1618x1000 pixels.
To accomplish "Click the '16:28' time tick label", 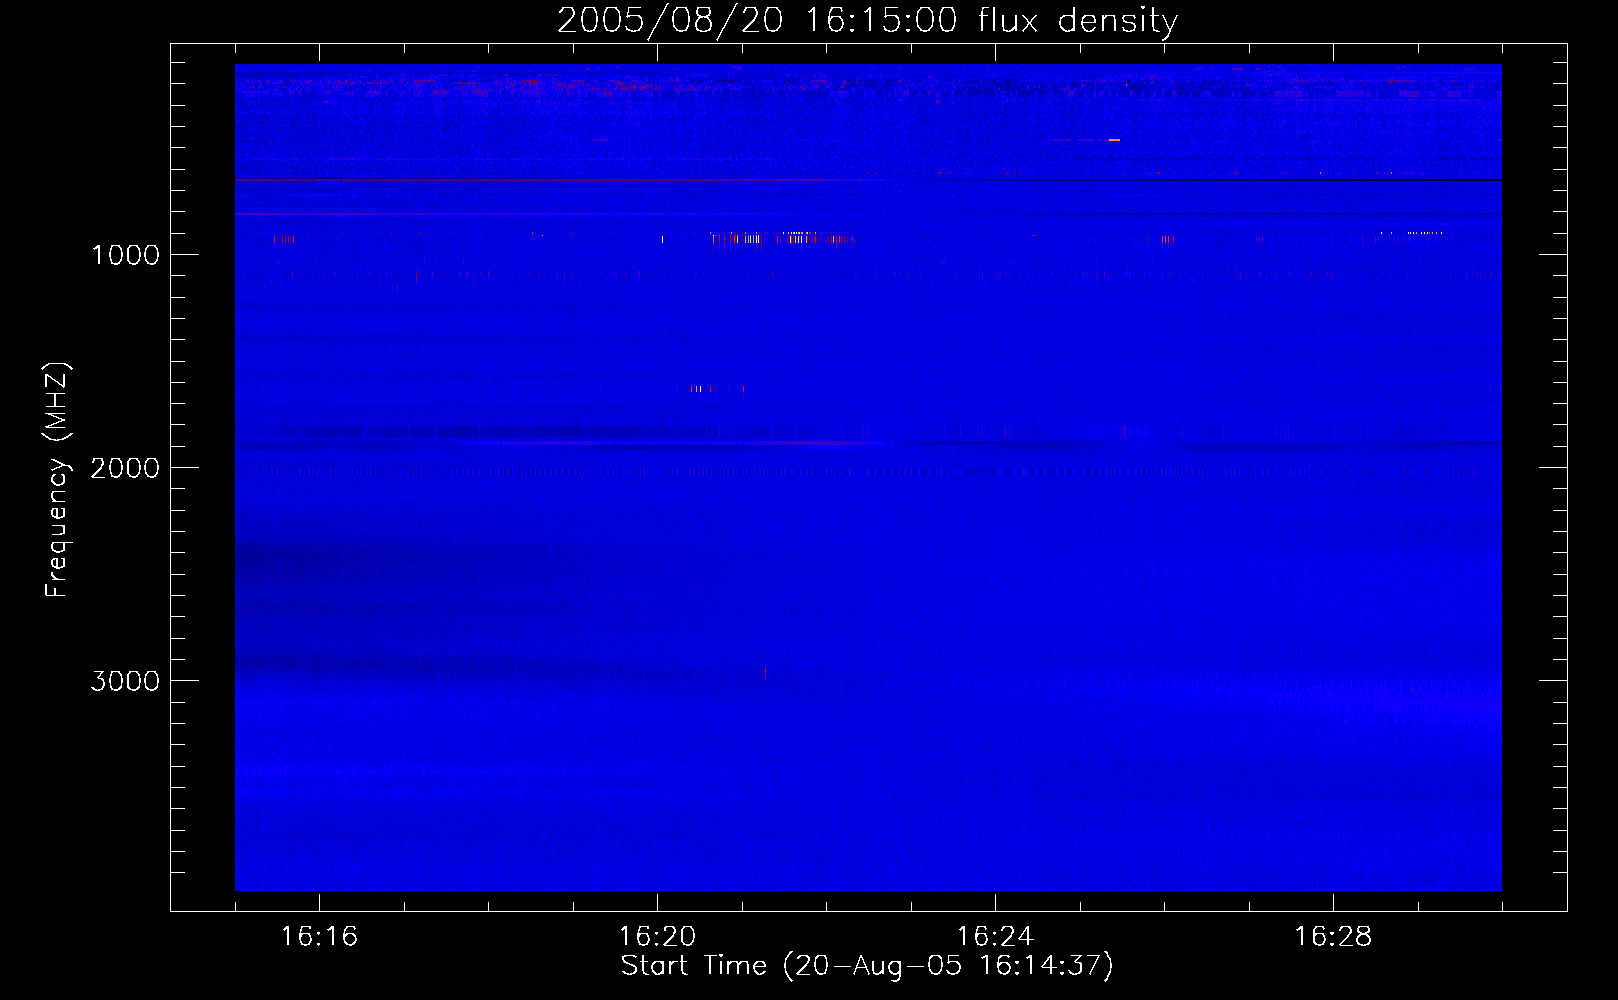I will pos(1333,936).
